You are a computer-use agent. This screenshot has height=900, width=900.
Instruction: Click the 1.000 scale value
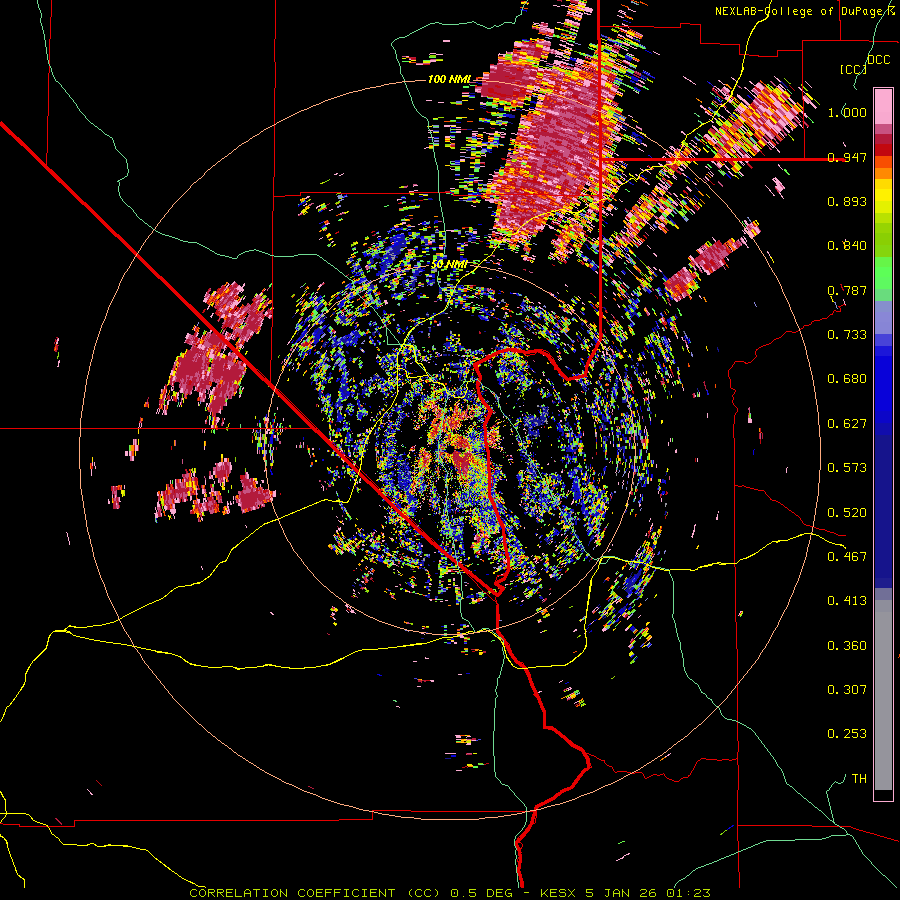pyautogui.click(x=847, y=112)
